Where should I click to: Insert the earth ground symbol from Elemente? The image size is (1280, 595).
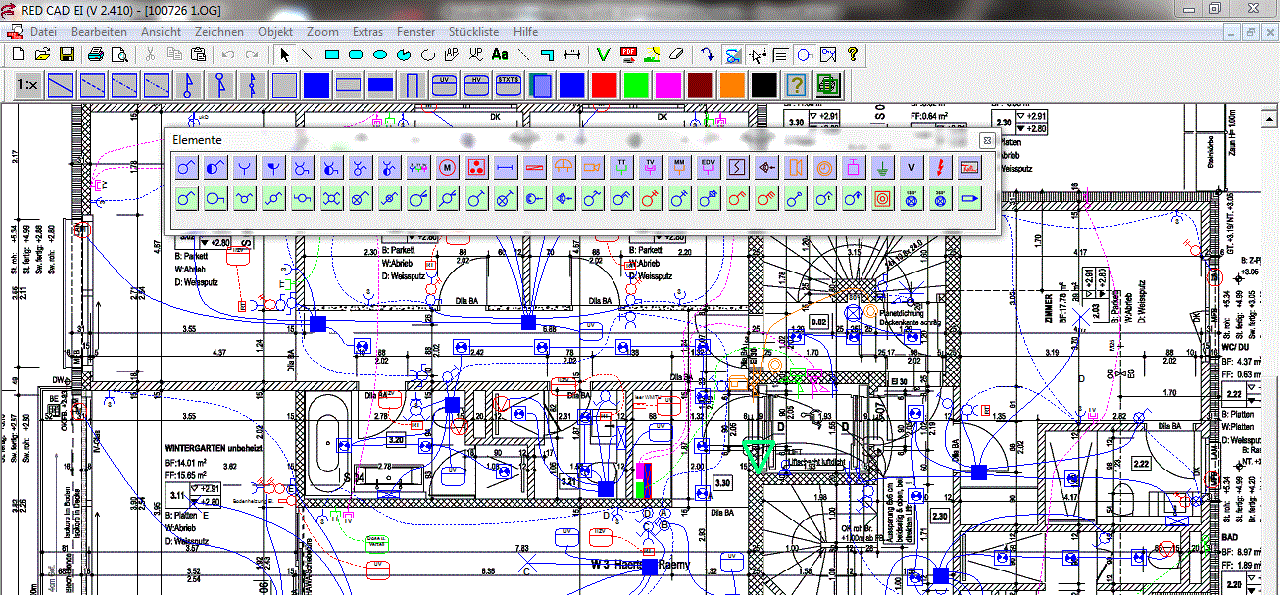pyautogui.click(x=882, y=167)
